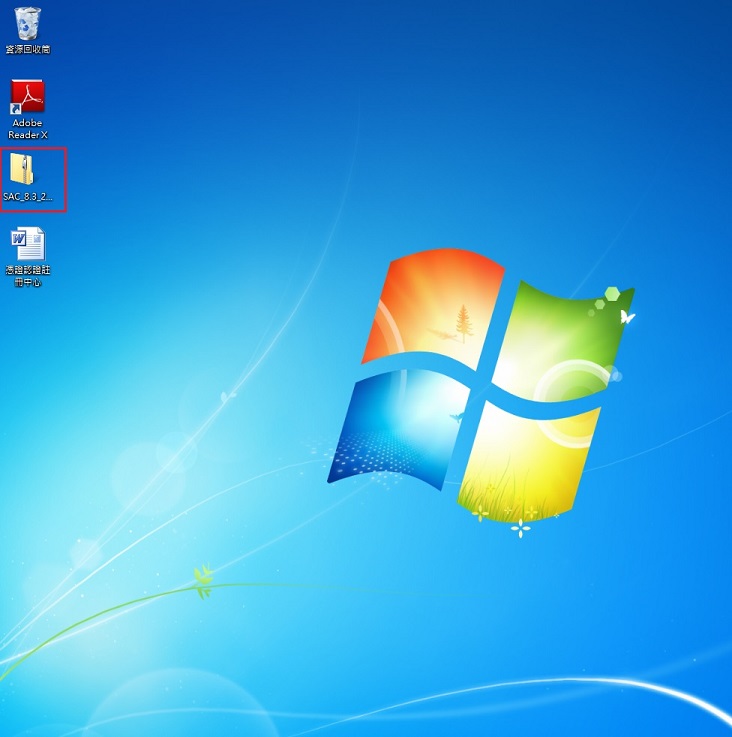Click the blue W badge on Word document icon
The height and width of the screenshot is (737, 732).
[18, 238]
